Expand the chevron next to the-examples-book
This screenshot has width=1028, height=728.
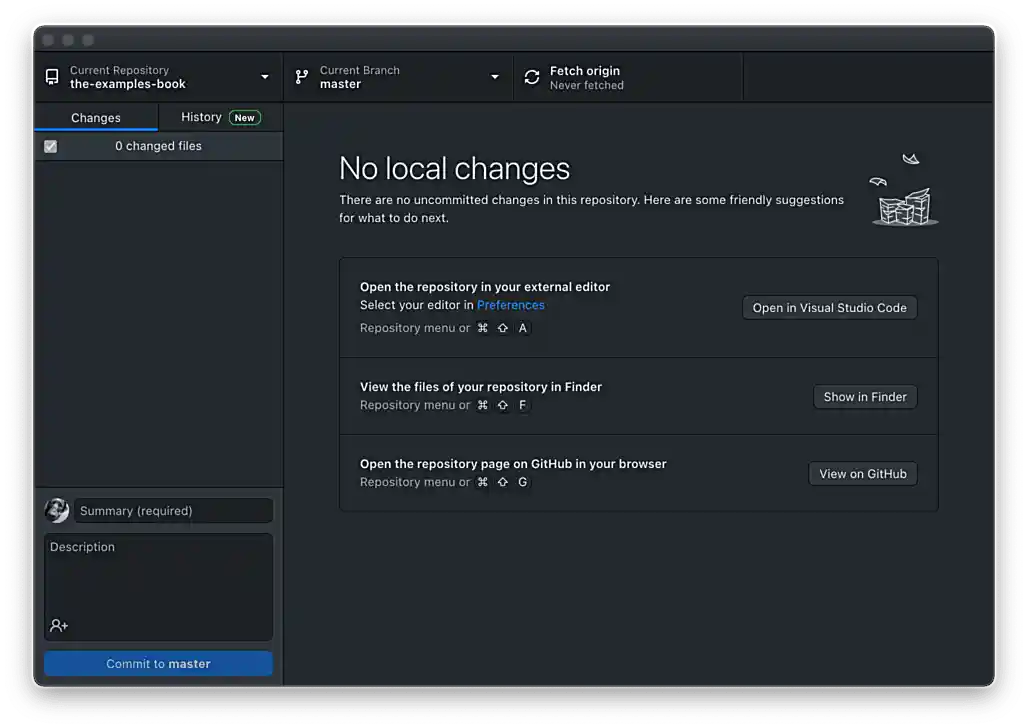(264, 76)
